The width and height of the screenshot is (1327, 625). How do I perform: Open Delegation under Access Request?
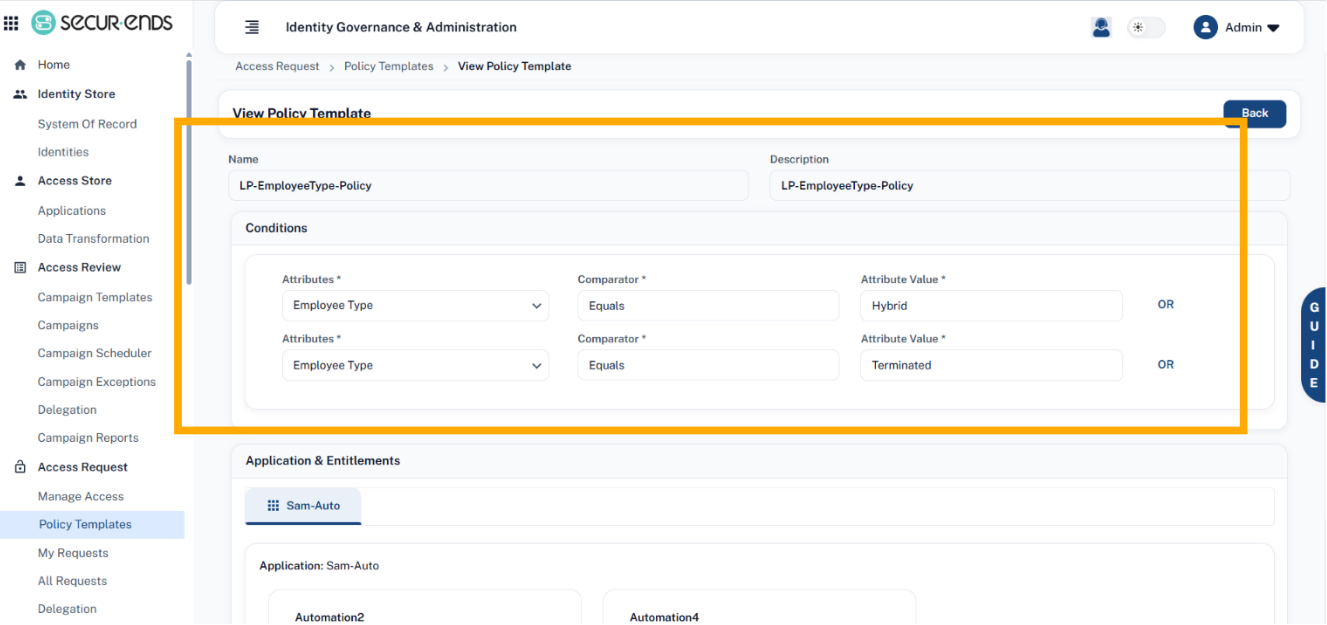coord(67,609)
